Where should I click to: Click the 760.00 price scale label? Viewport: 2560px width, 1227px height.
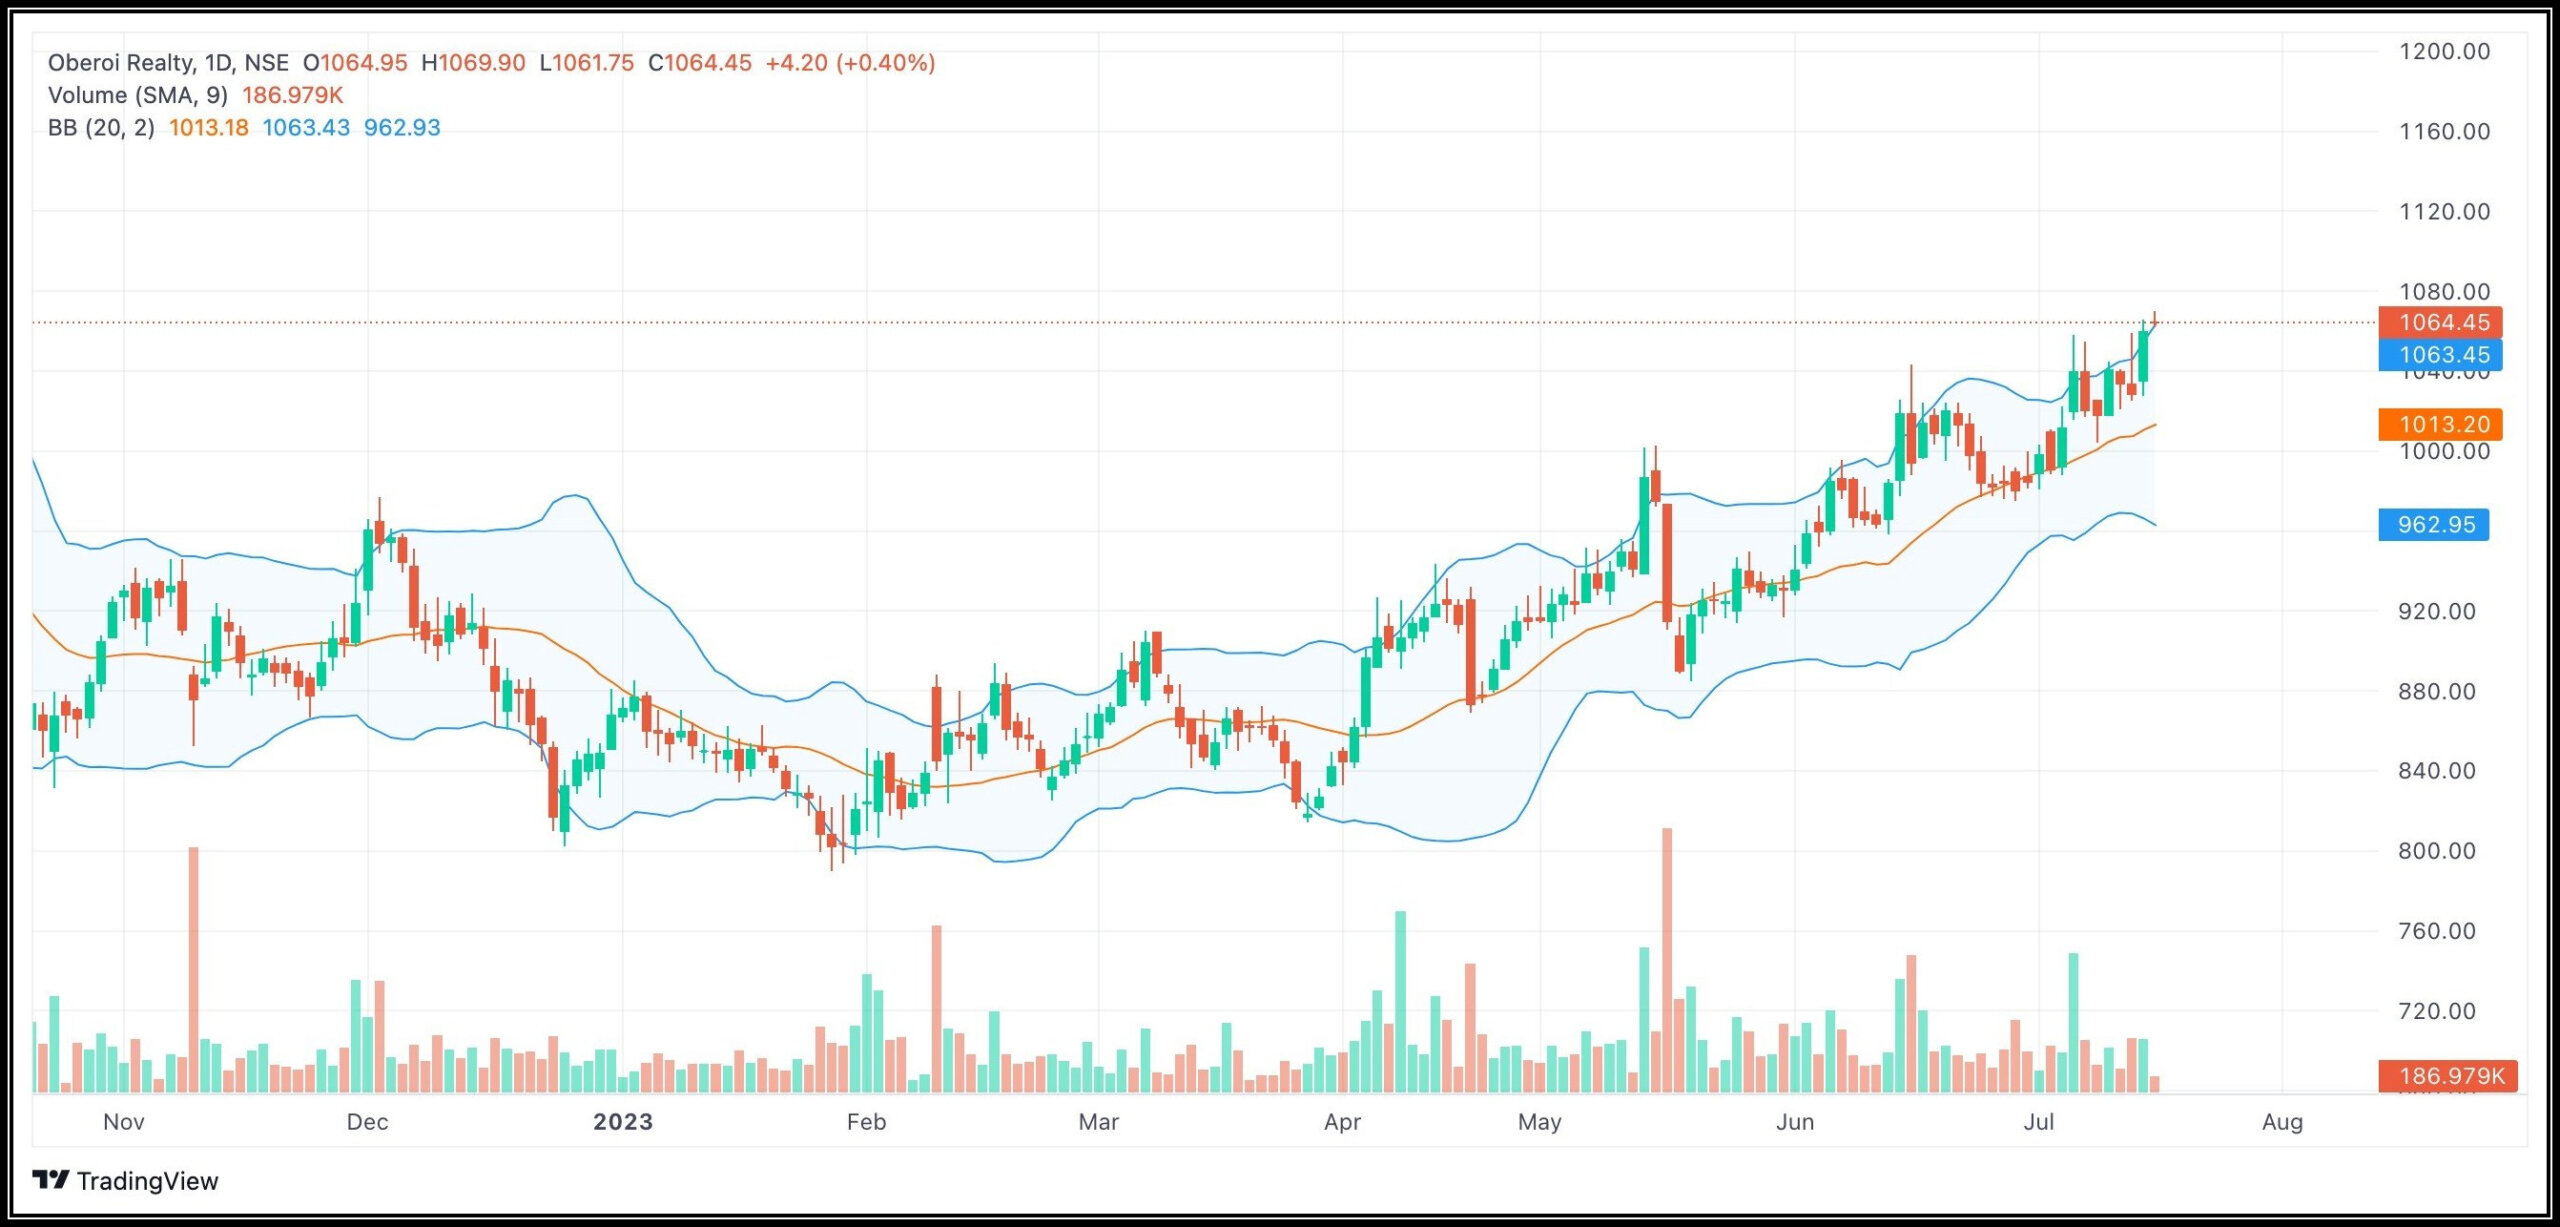pyautogui.click(x=2437, y=931)
